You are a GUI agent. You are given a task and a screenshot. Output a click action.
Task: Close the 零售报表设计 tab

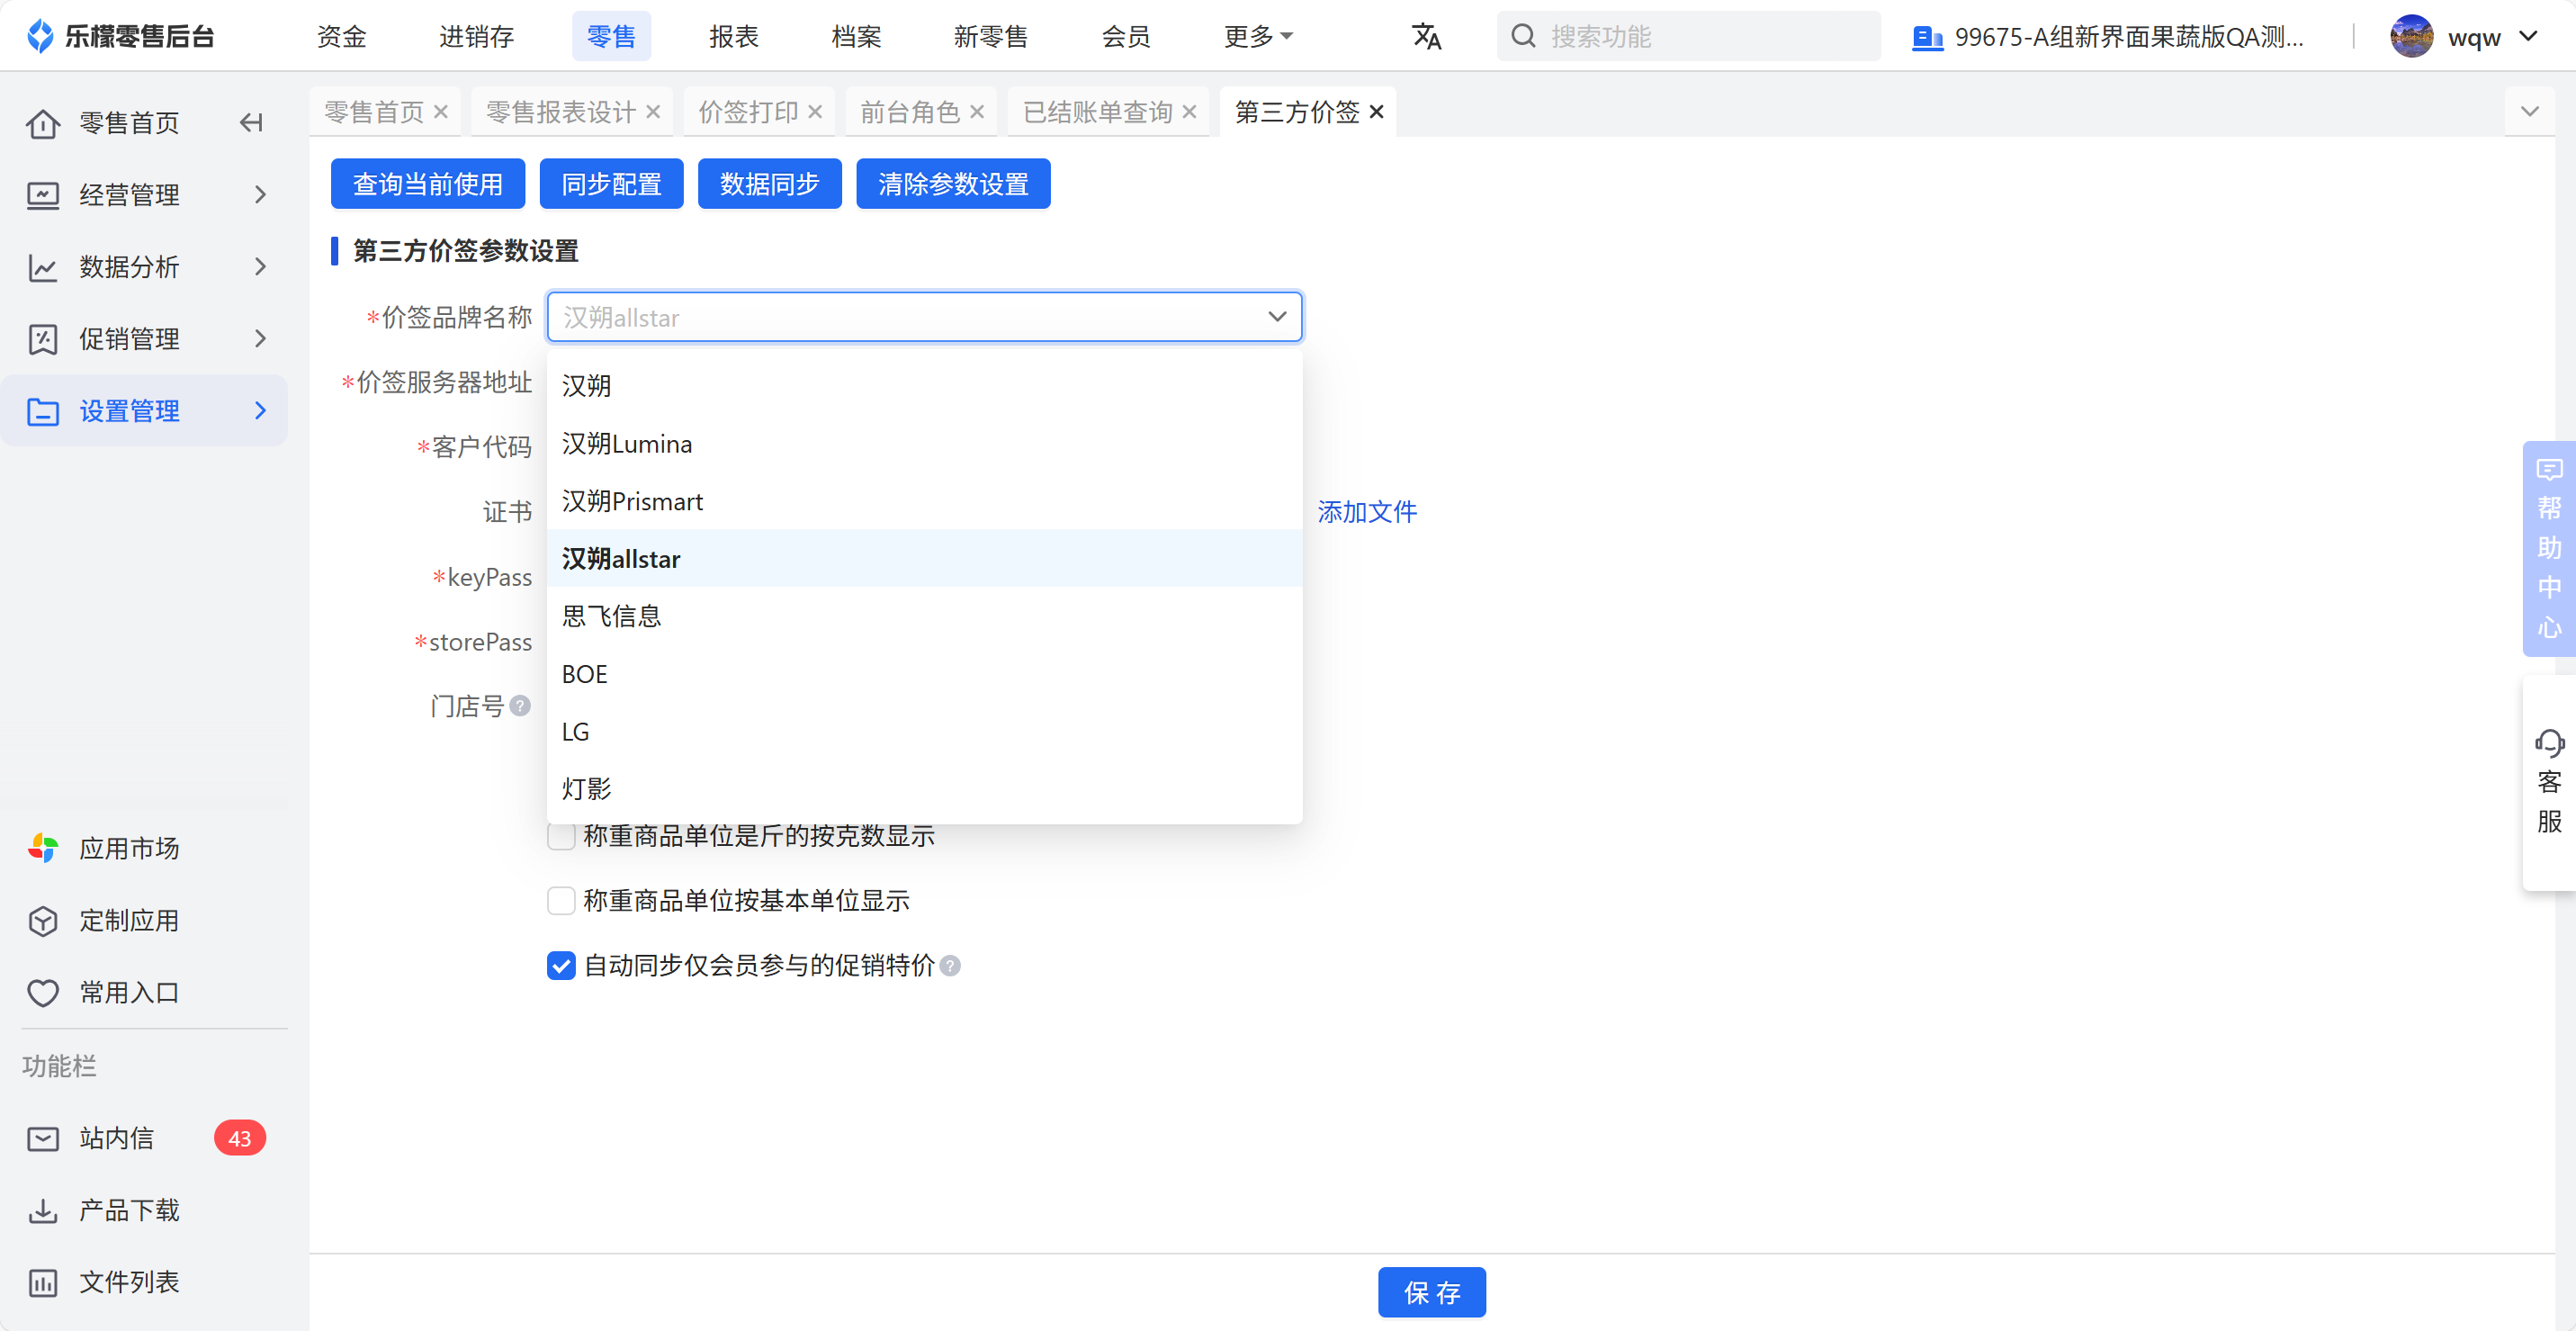(652, 112)
